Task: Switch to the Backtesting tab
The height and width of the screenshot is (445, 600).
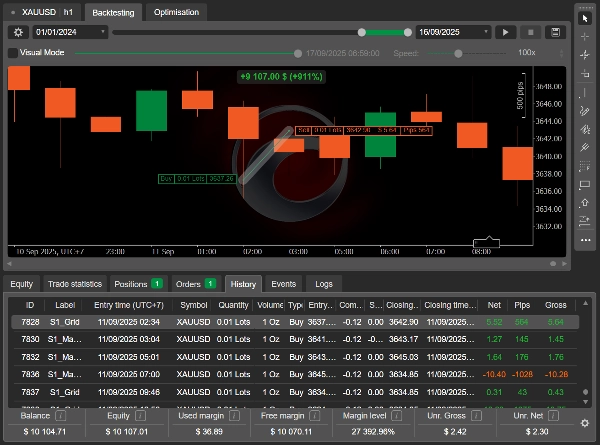Action: point(113,13)
